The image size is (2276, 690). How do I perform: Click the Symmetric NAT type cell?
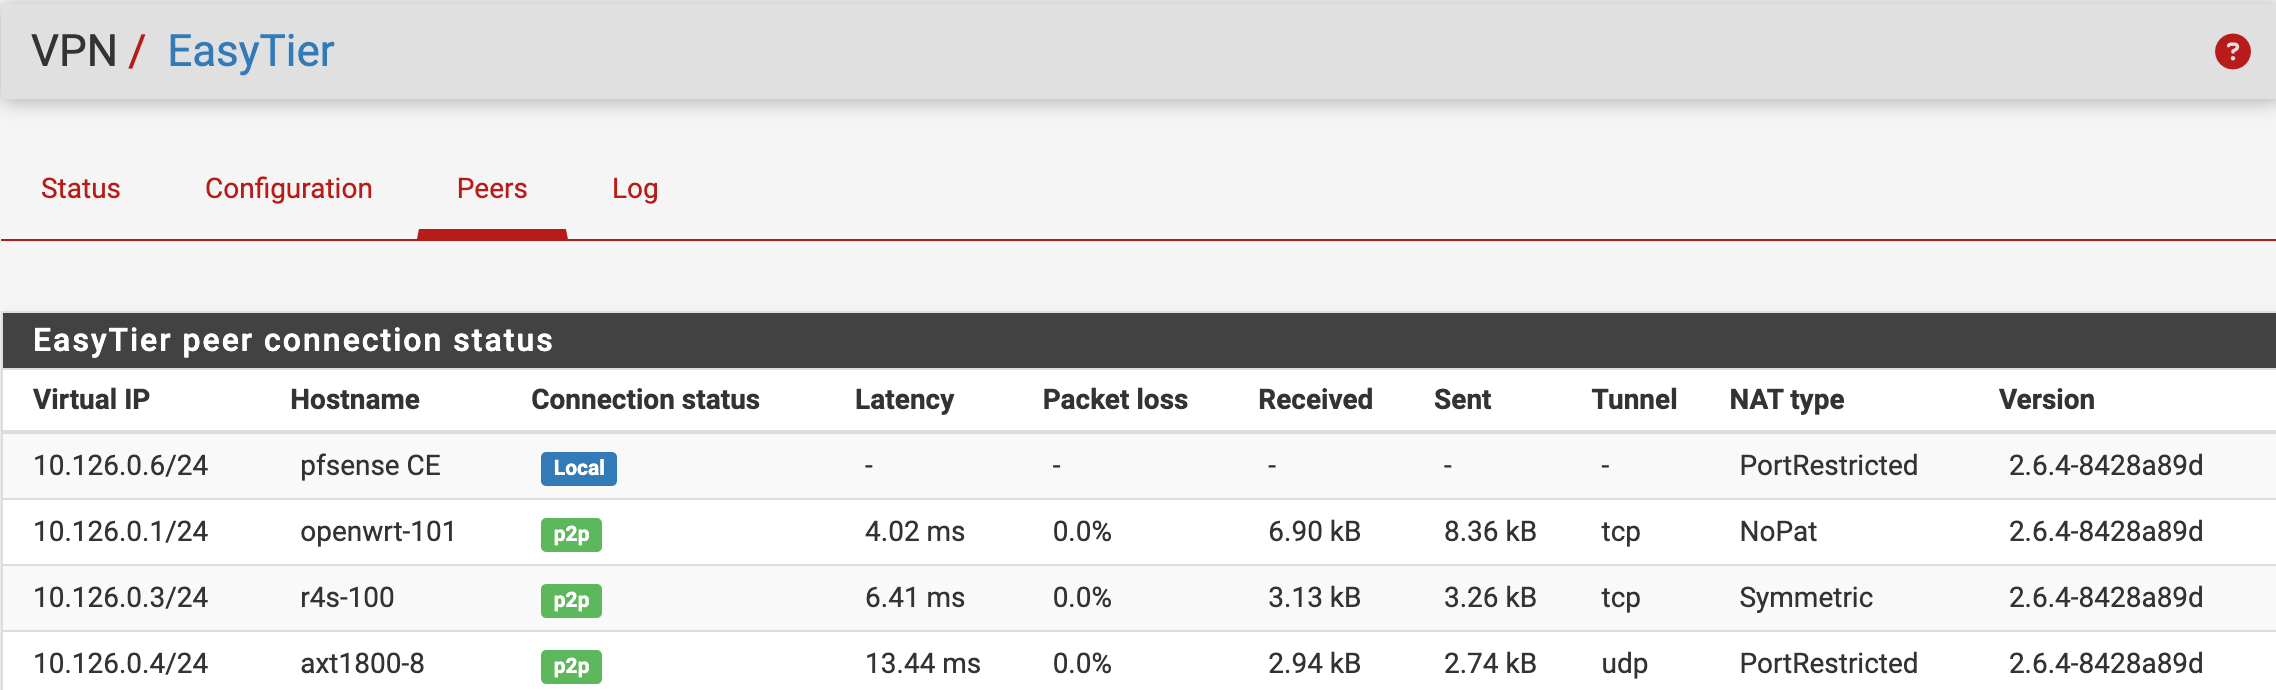coord(1806,597)
